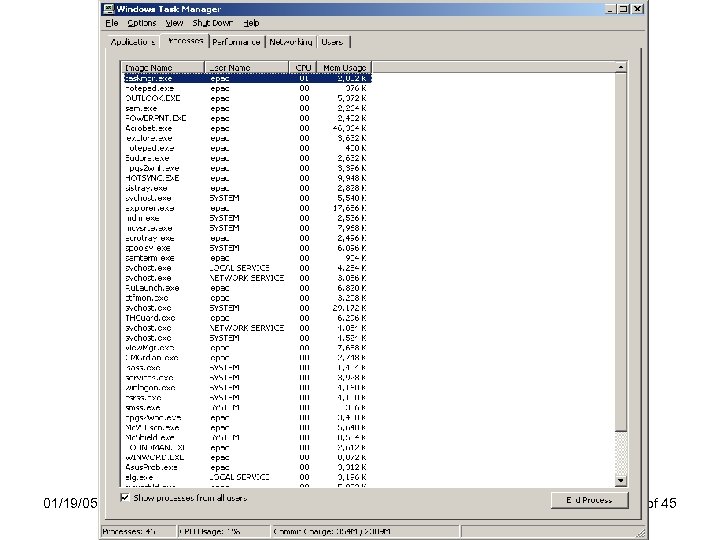Select the services.exe process
Image resolution: width=720 pixels, height=540 pixels.
point(247,378)
